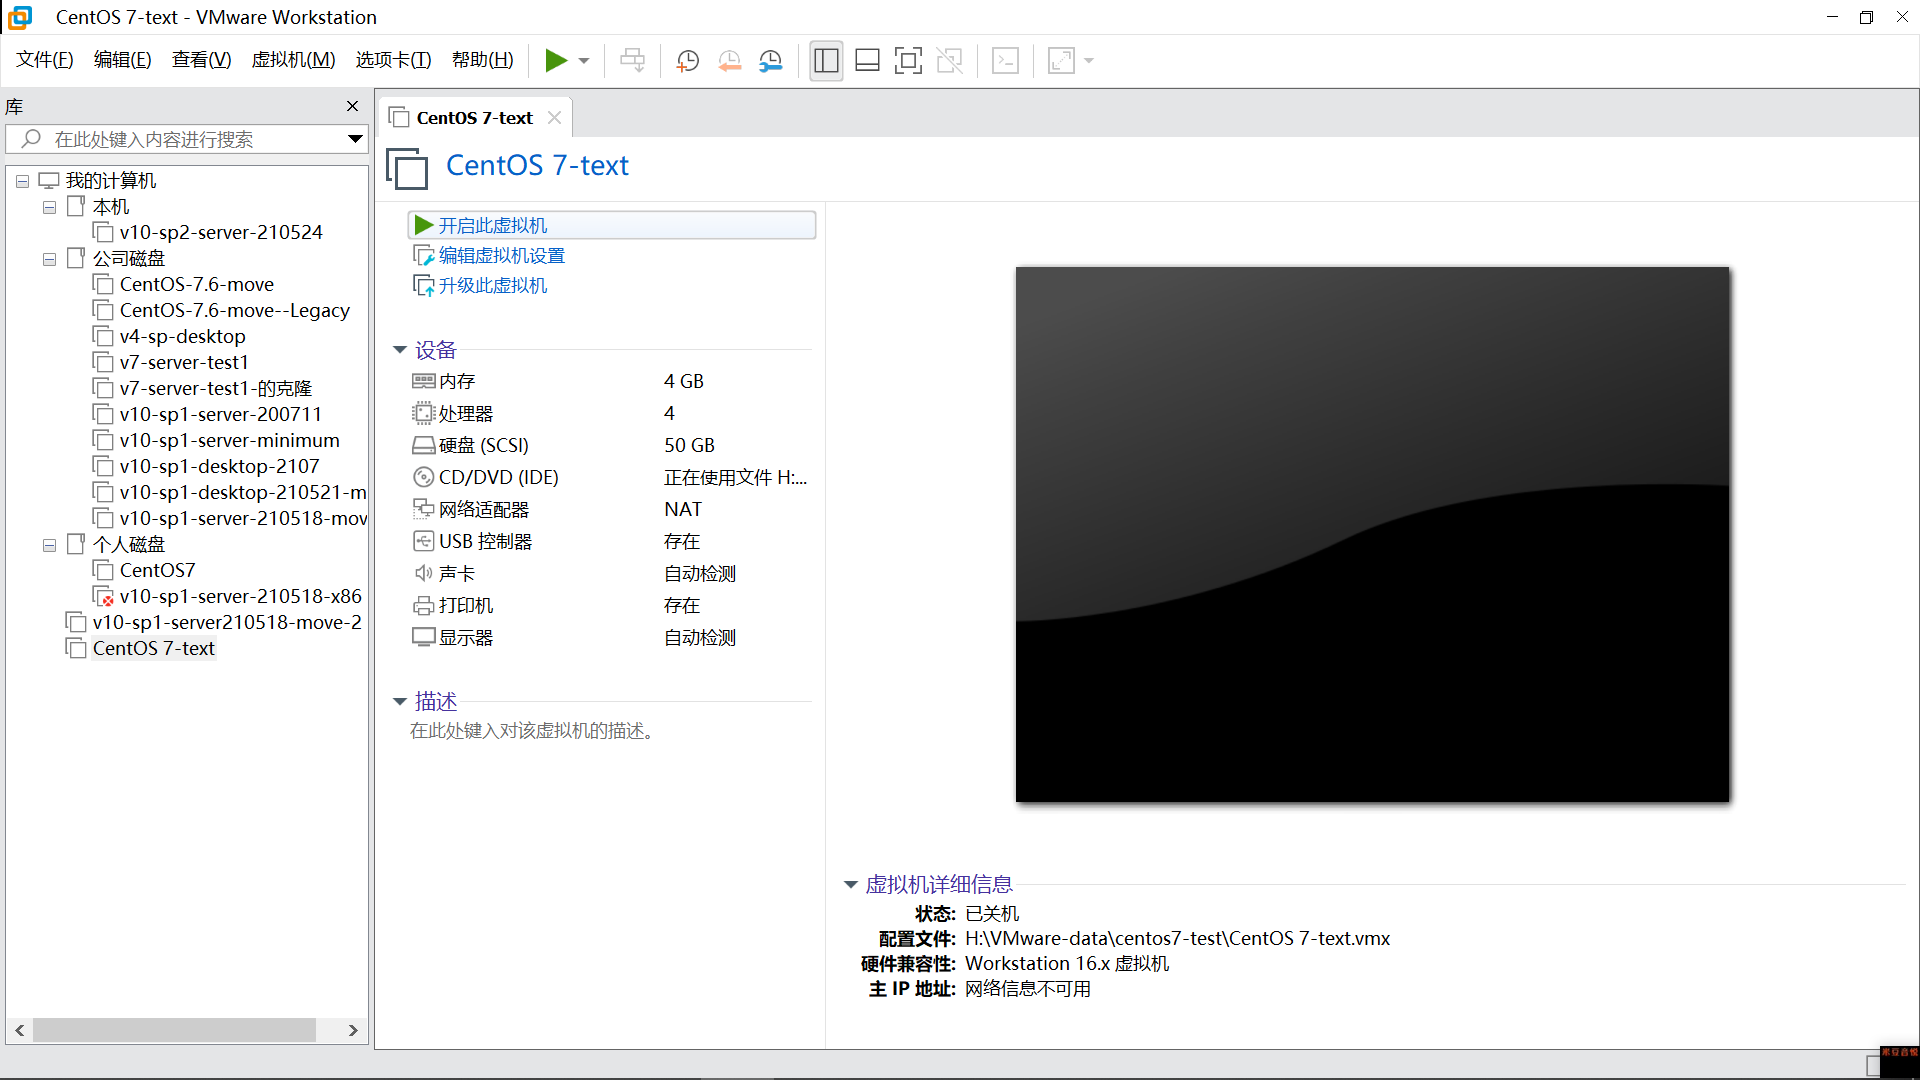Click 开启此虚拟机 link

coord(492,226)
